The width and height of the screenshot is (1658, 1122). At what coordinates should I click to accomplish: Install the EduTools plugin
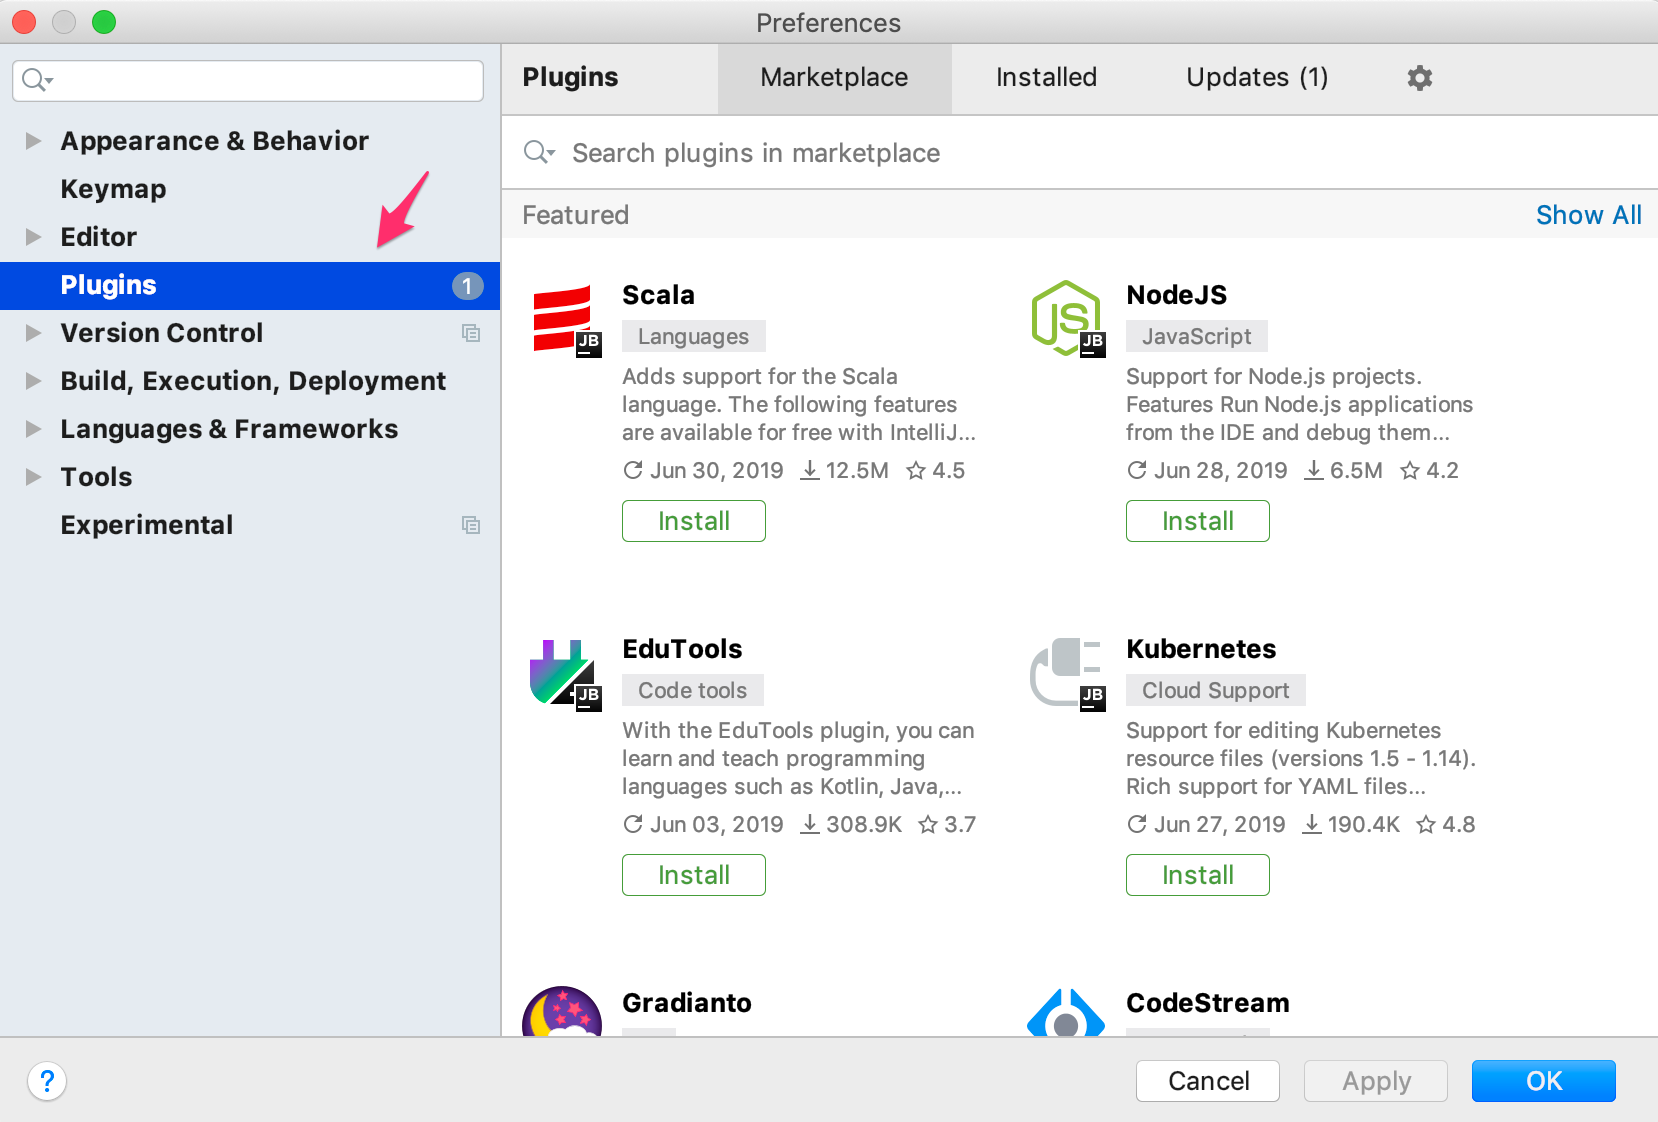coord(694,875)
